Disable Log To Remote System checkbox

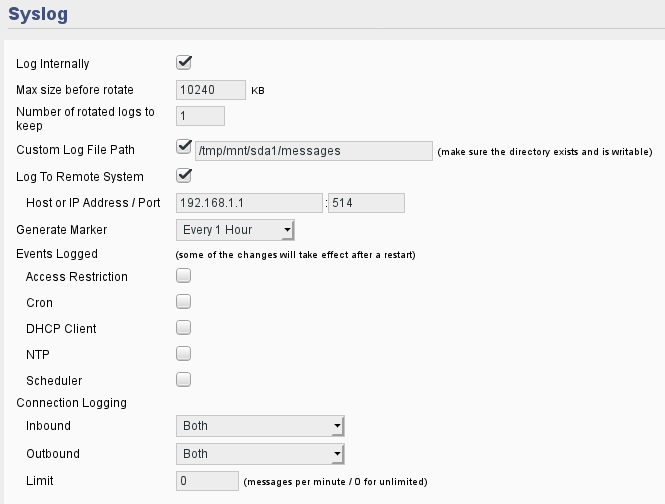point(184,176)
